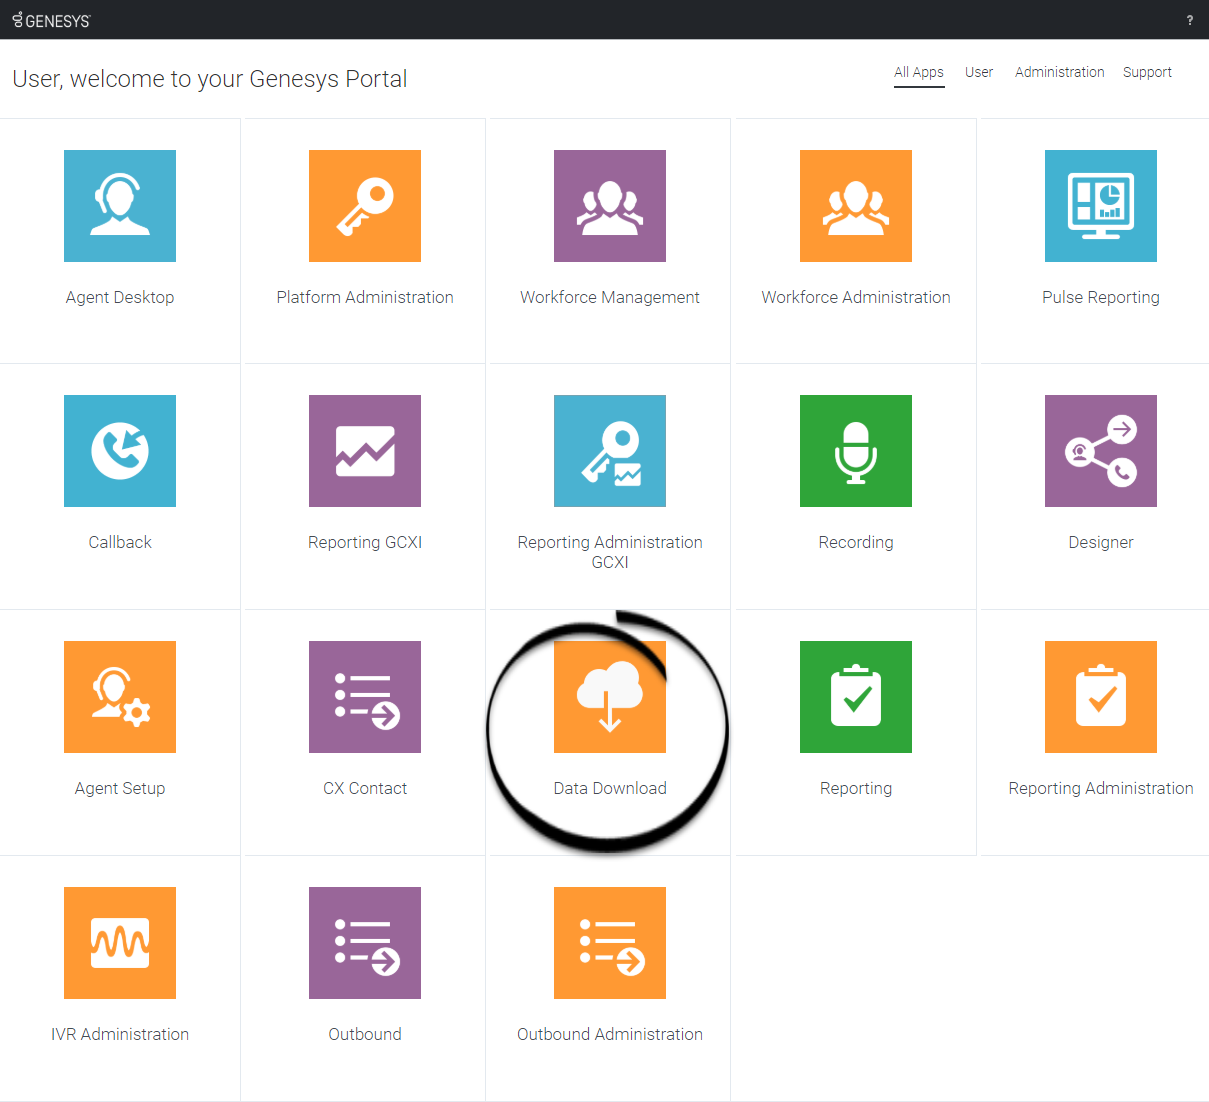Launch the Designer share-nodes icon
Screen dimensions: 1209x1102
click(x=1101, y=451)
